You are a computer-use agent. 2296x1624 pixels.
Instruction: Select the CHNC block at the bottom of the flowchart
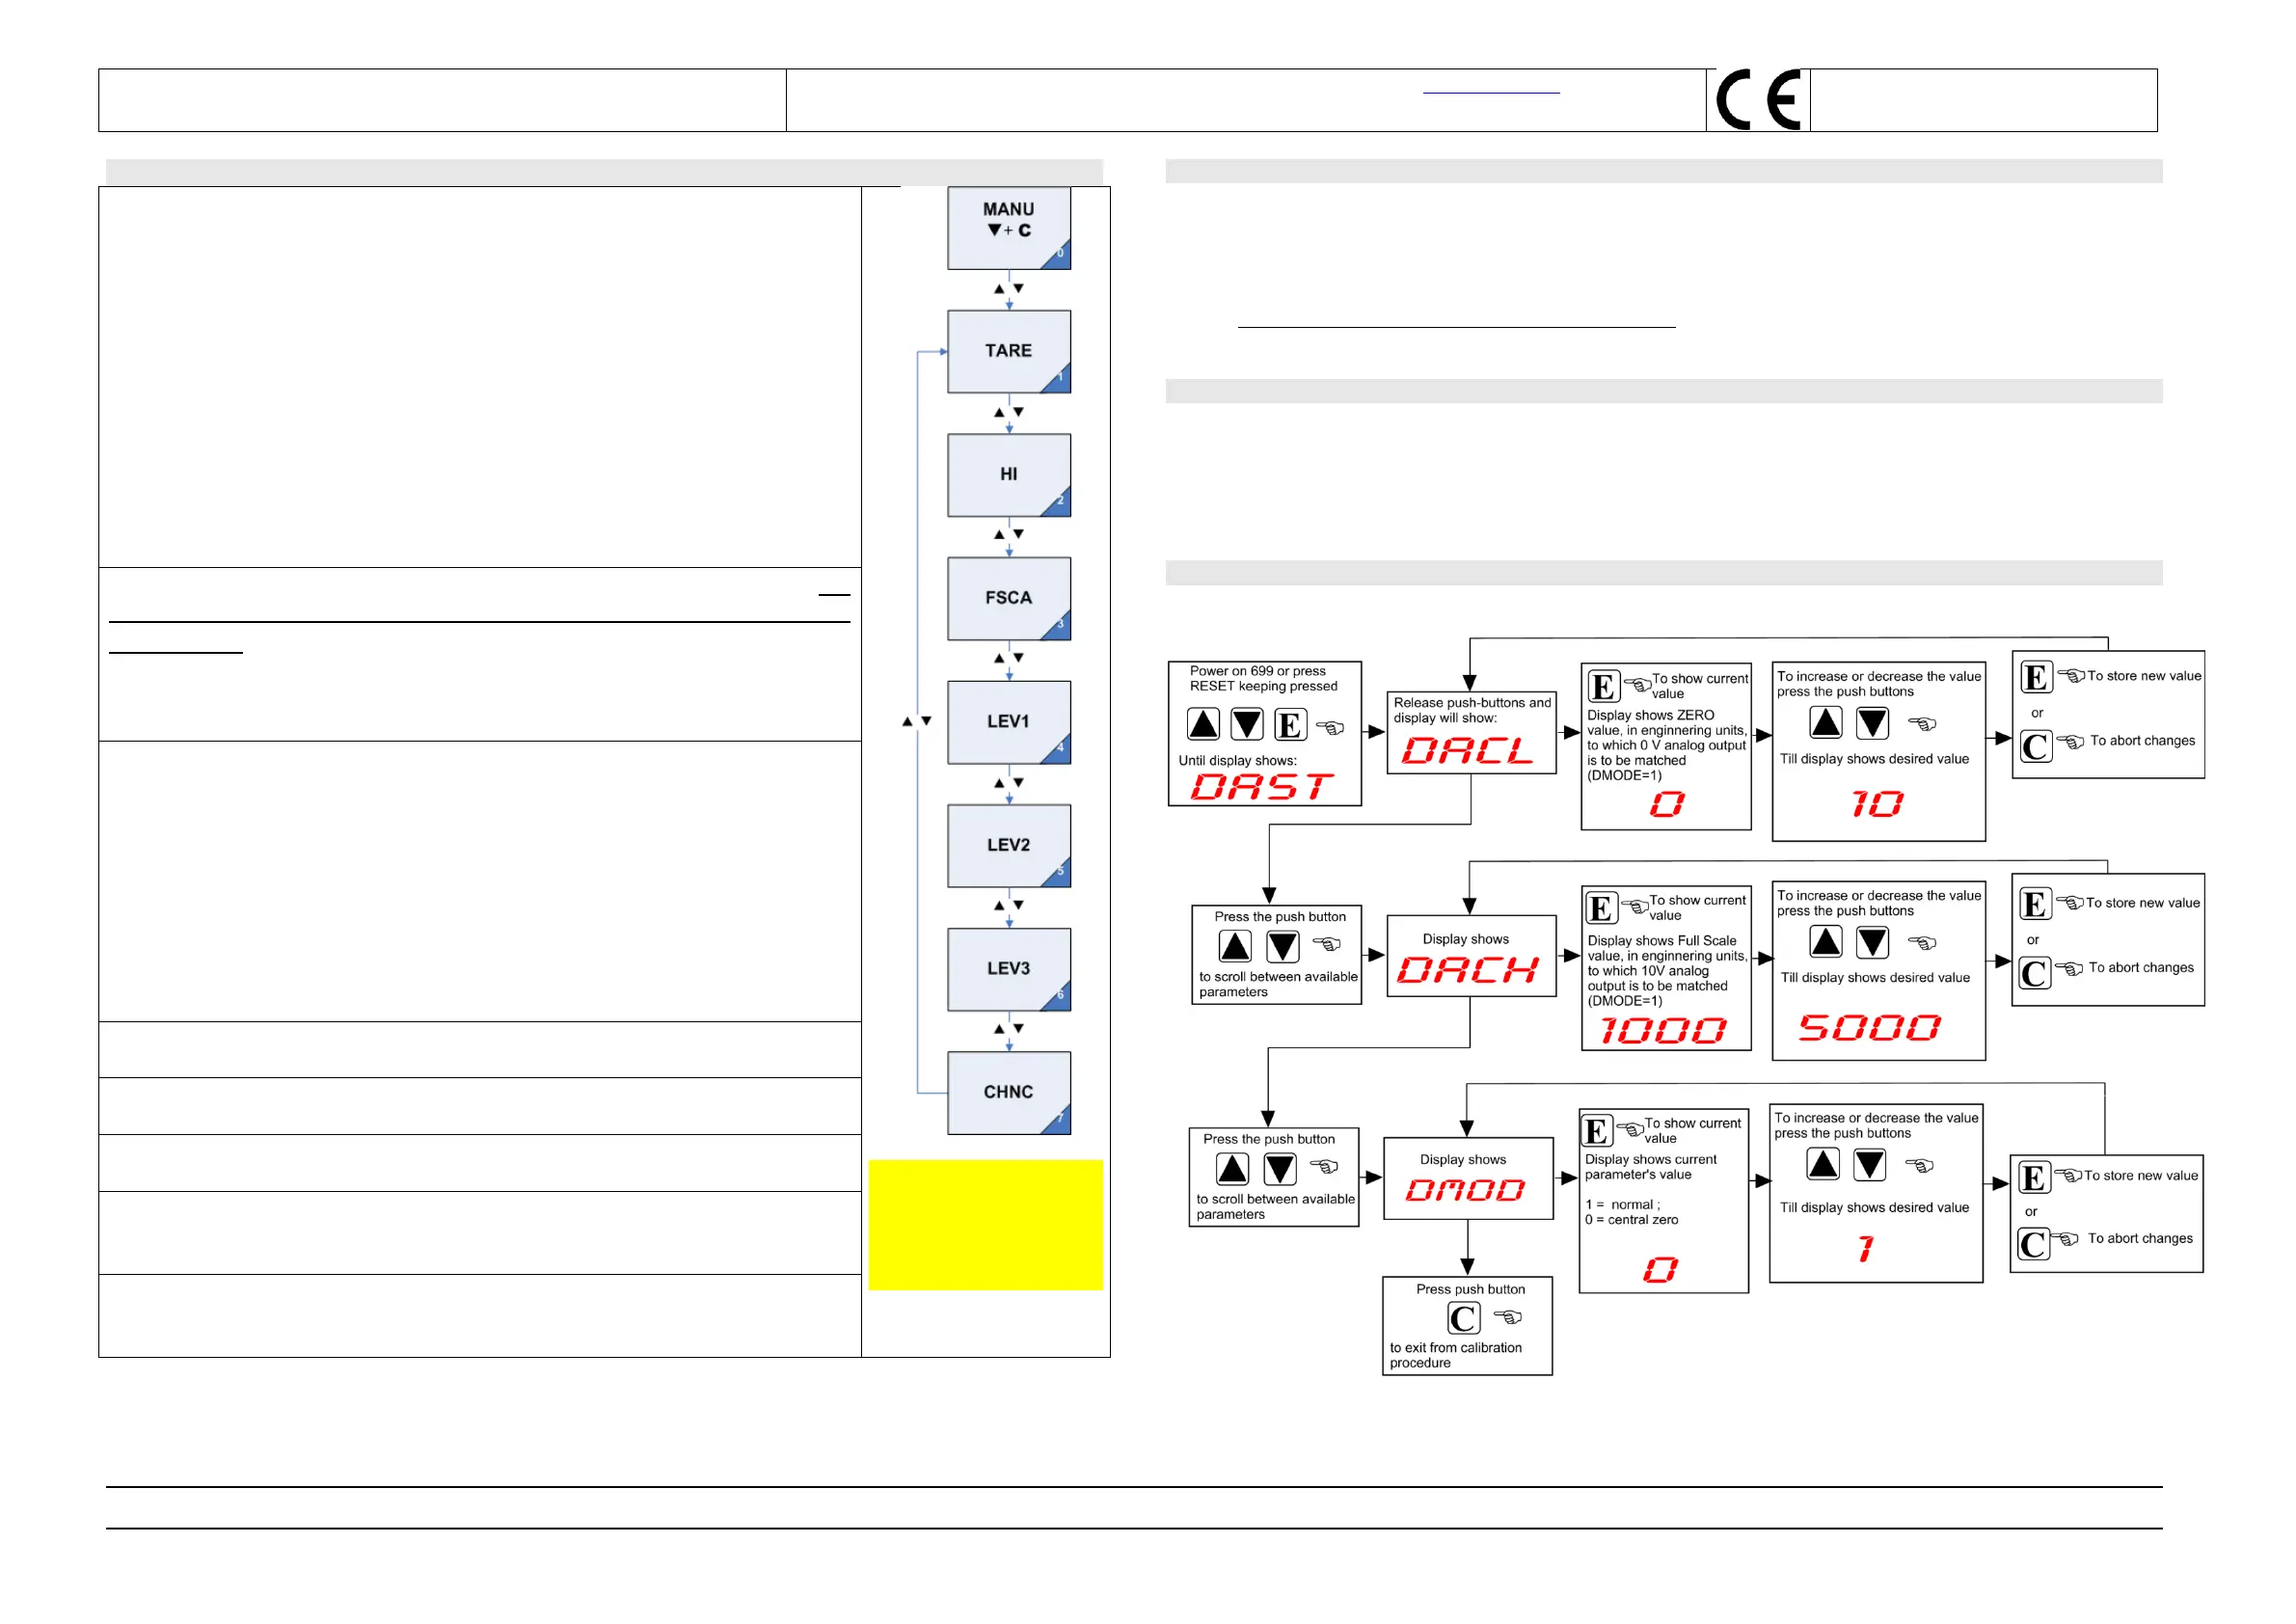[x=1008, y=1092]
